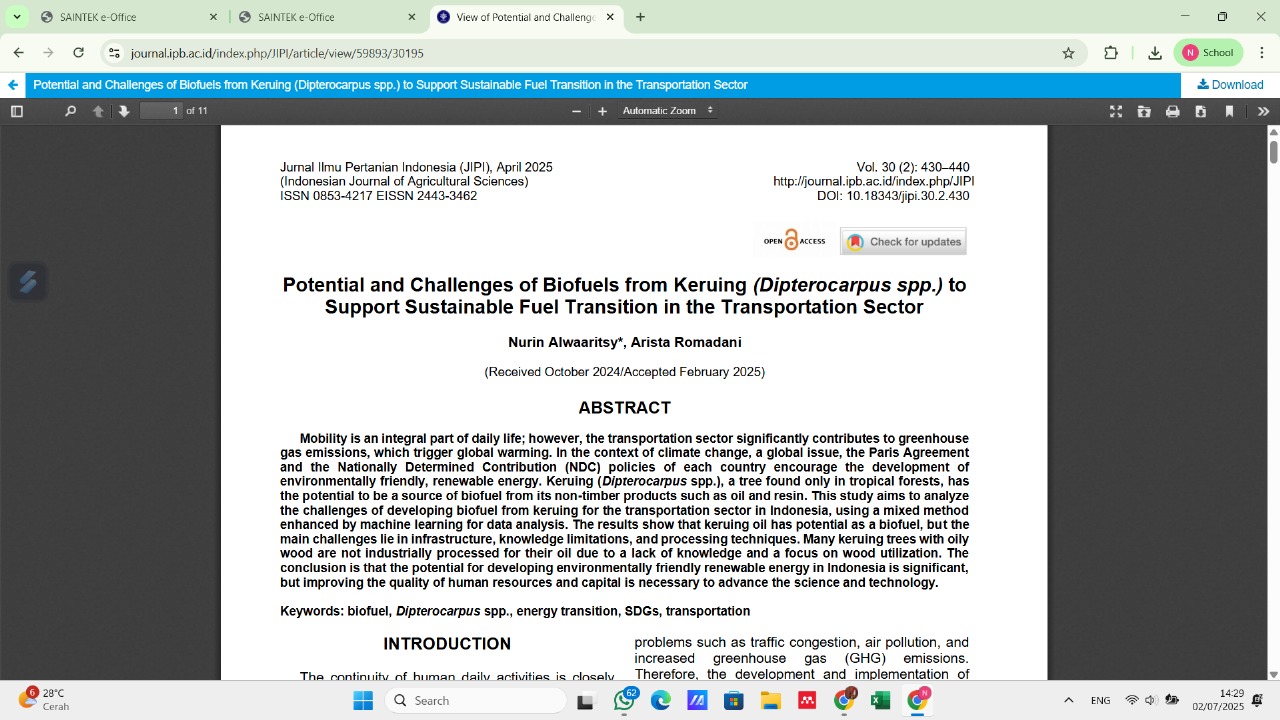Open the Chrome tab search dropdown
Viewport: 1280px width, 720px height.
pos(16,17)
